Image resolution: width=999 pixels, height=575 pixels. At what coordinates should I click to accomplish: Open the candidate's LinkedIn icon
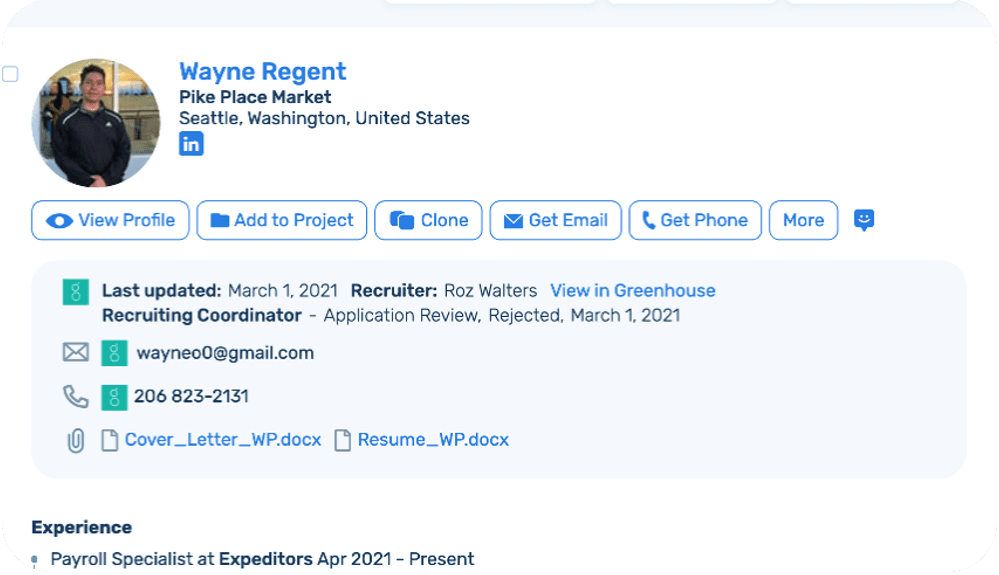point(191,144)
